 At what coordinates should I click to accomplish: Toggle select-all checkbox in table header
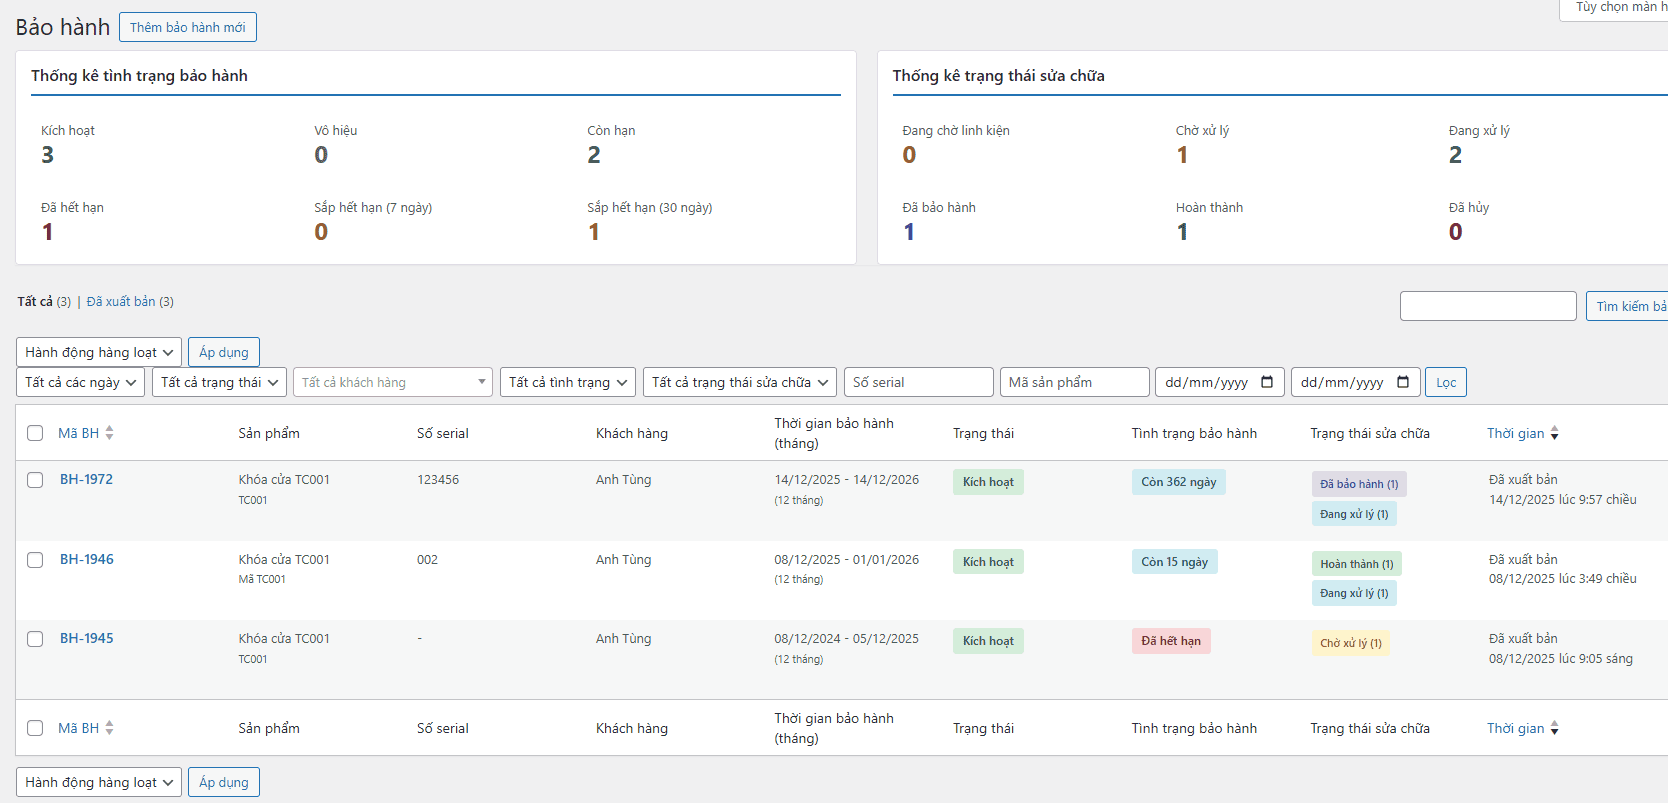(x=35, y=433)
